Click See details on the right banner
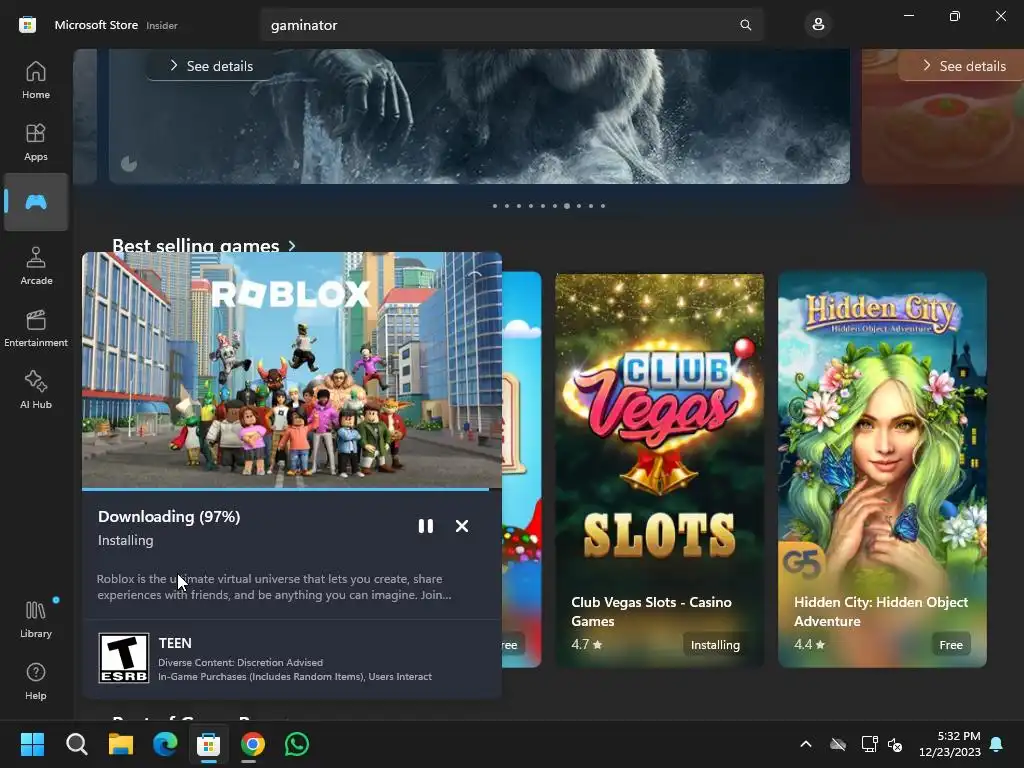 [963, 66]
